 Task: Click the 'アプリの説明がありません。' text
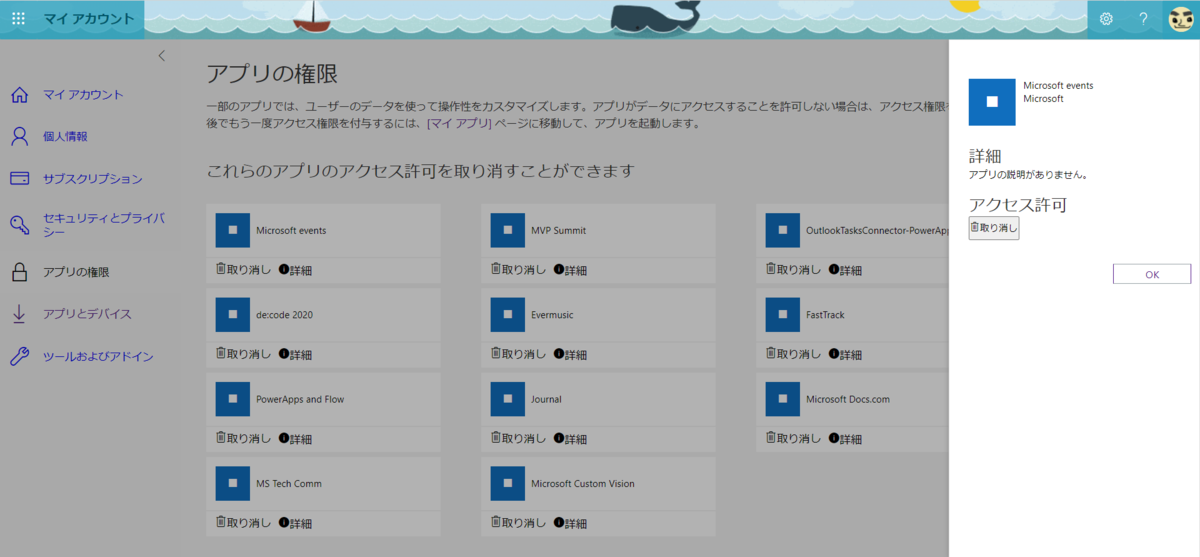(1028, 175)
